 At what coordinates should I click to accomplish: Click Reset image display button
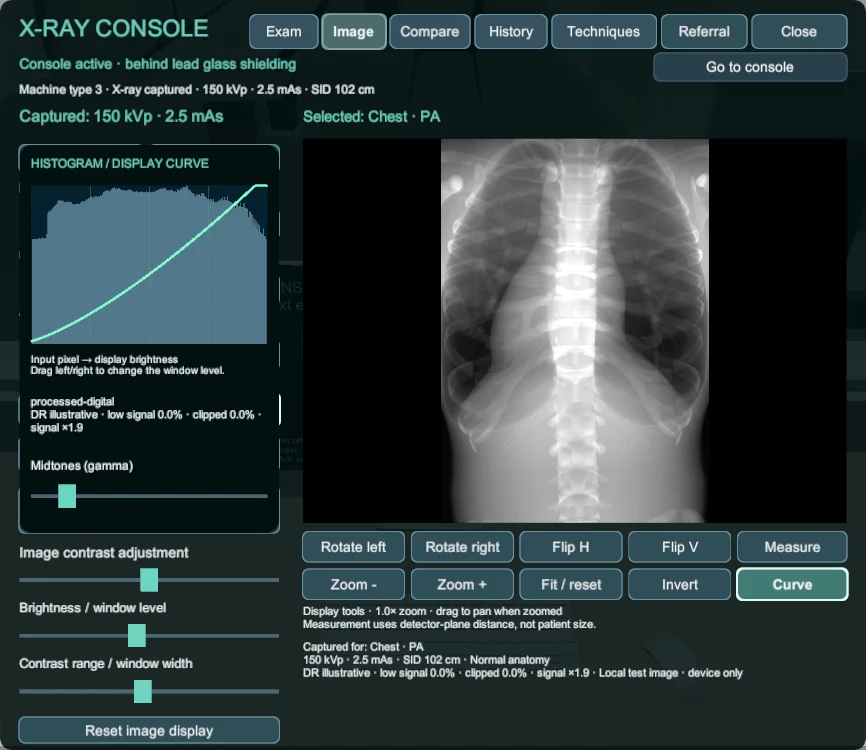(149, 731)
